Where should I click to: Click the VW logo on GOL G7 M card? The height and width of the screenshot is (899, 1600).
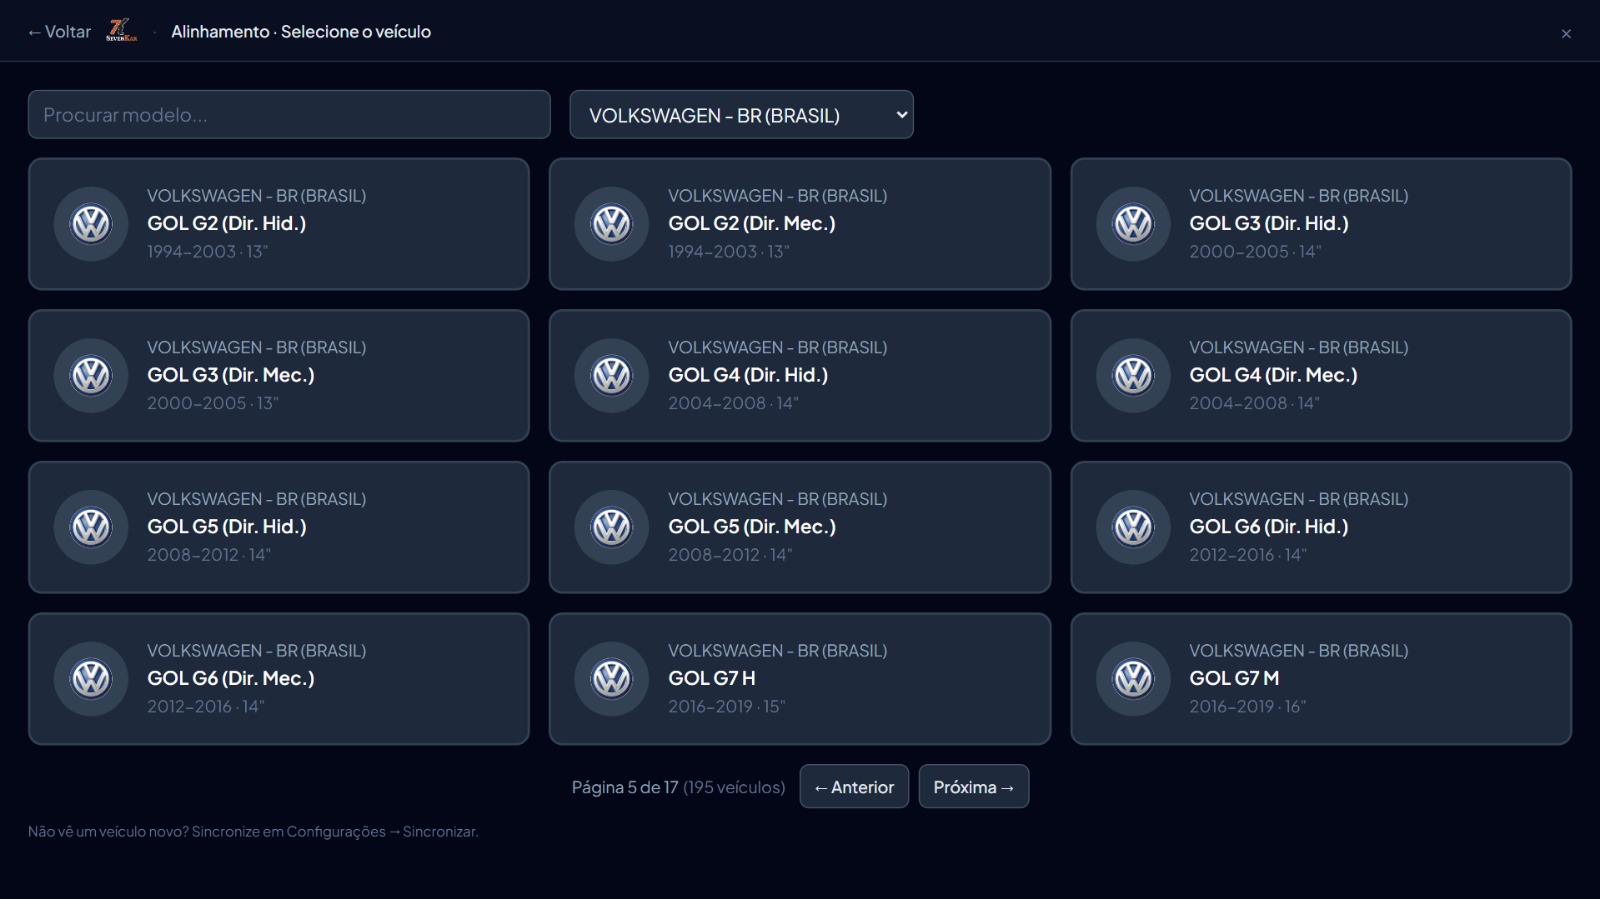pyautogui.click(x=1133, y=679)
